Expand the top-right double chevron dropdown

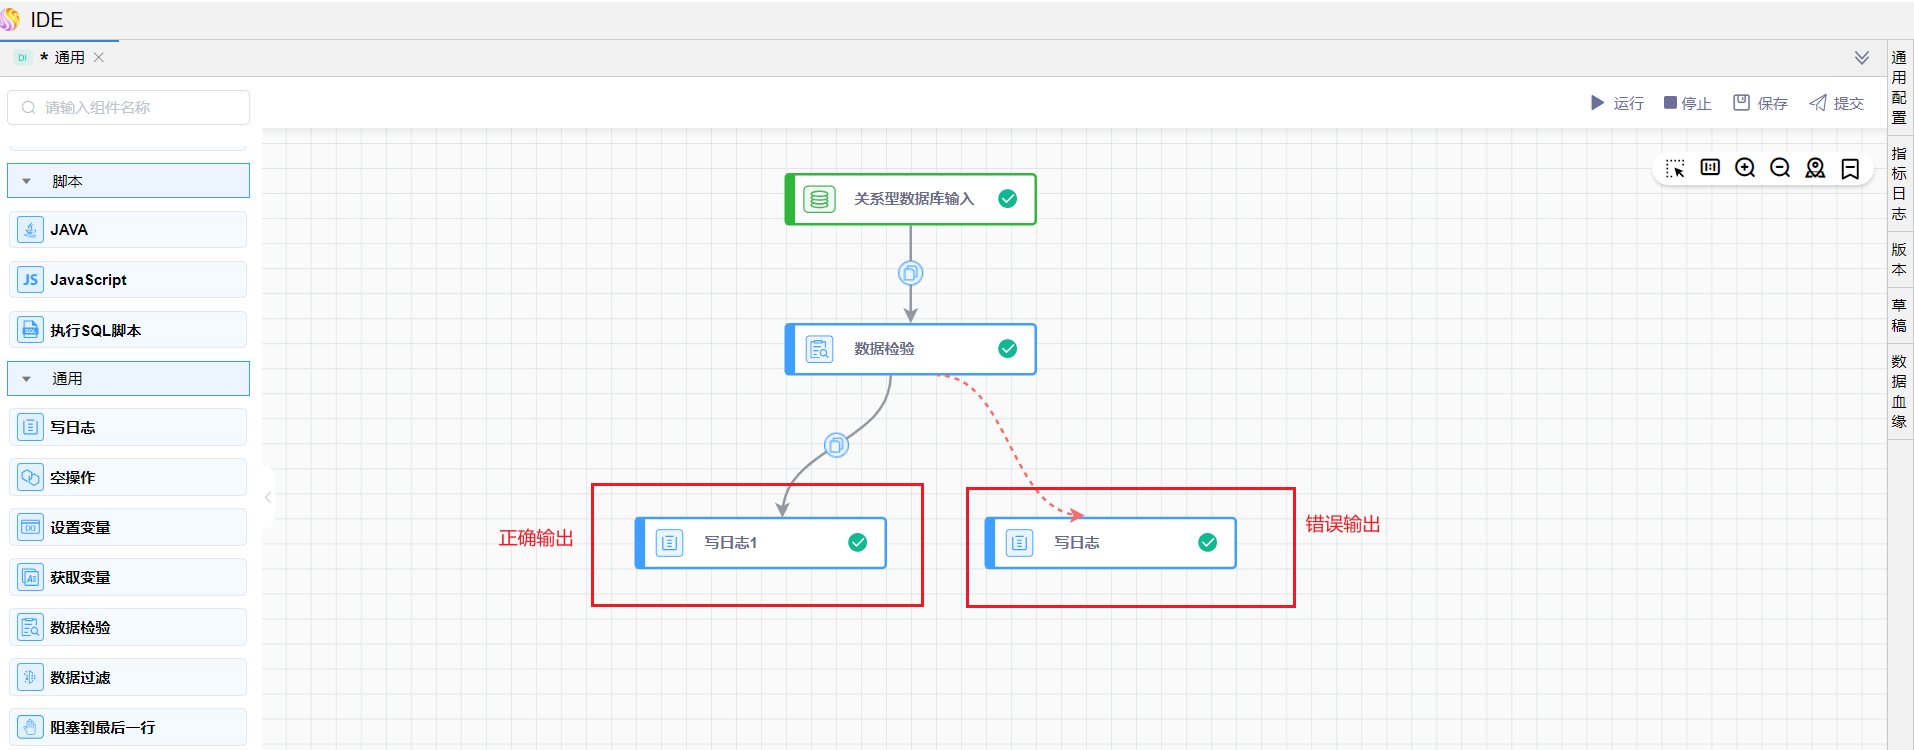(x=1861, y=58)
